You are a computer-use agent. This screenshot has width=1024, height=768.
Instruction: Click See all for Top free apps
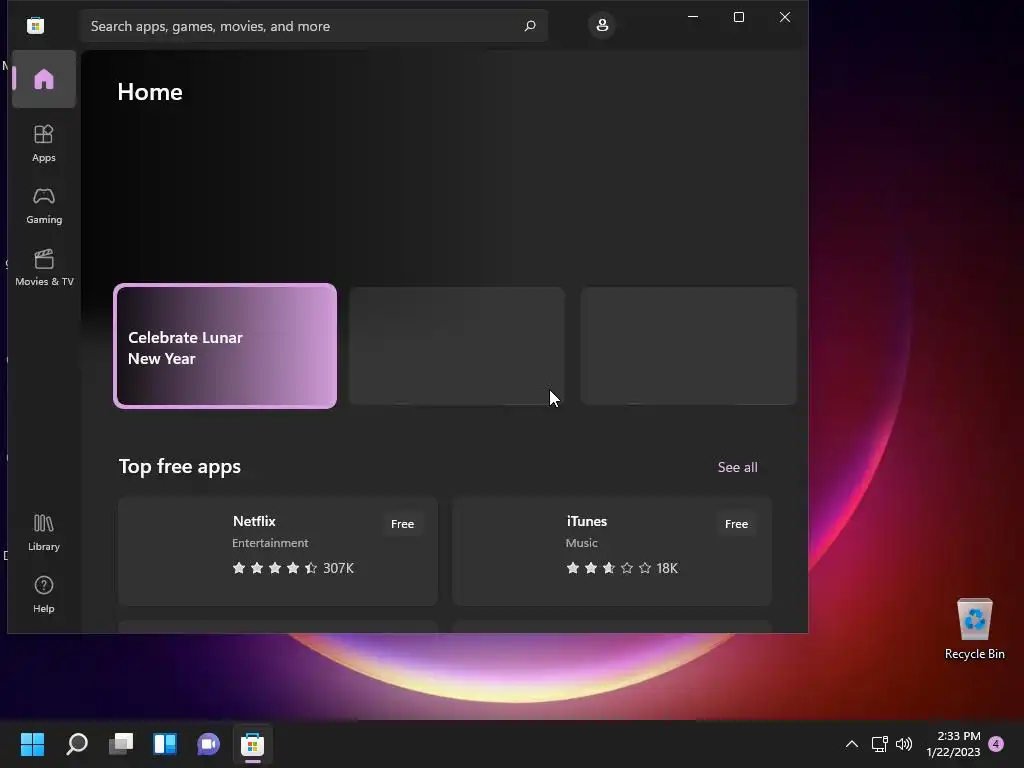[737, 467]
